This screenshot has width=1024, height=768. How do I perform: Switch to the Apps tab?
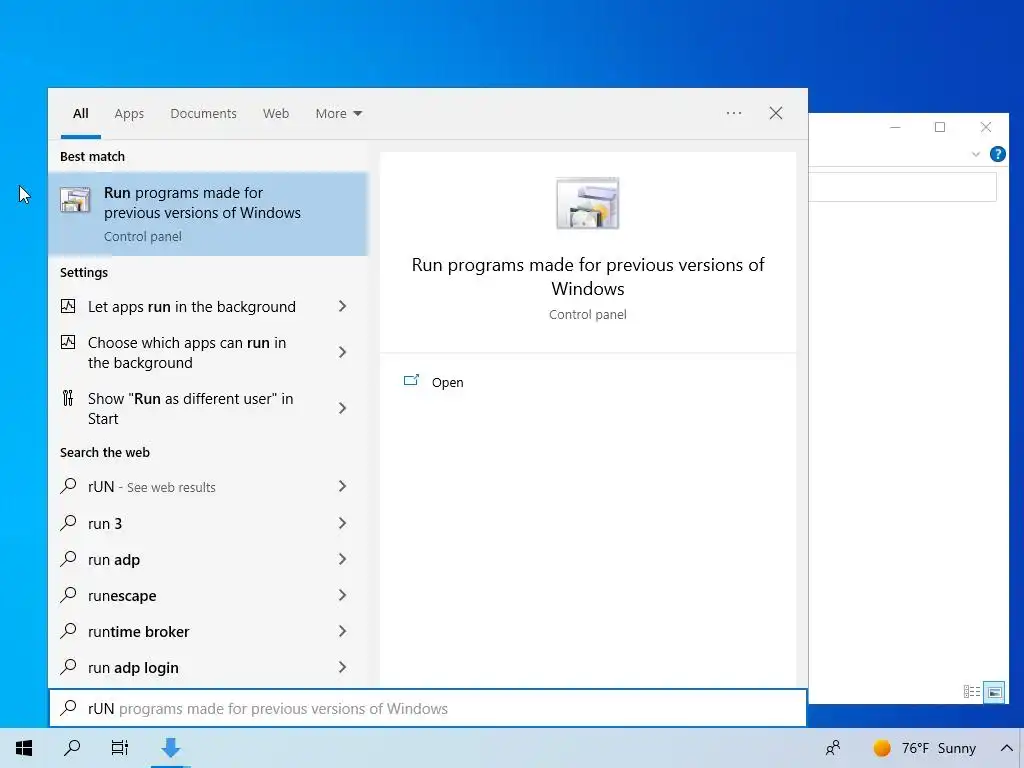tap(129, 114)
